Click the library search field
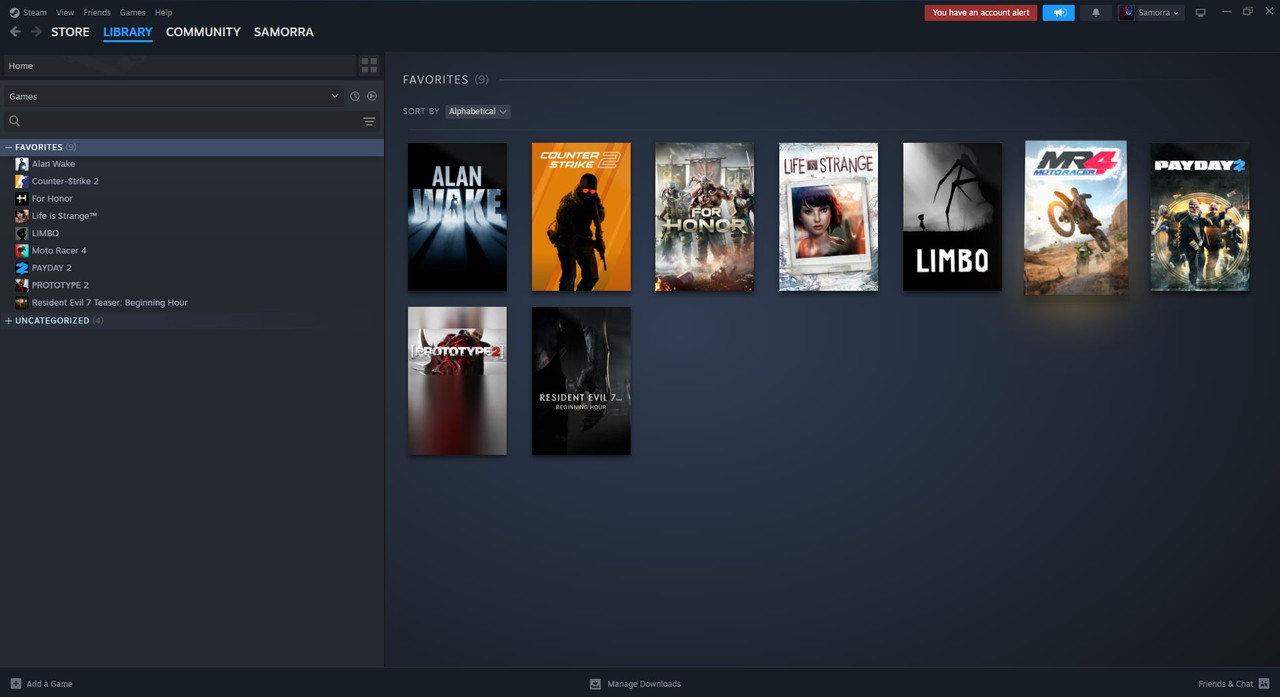 point(190,121)
